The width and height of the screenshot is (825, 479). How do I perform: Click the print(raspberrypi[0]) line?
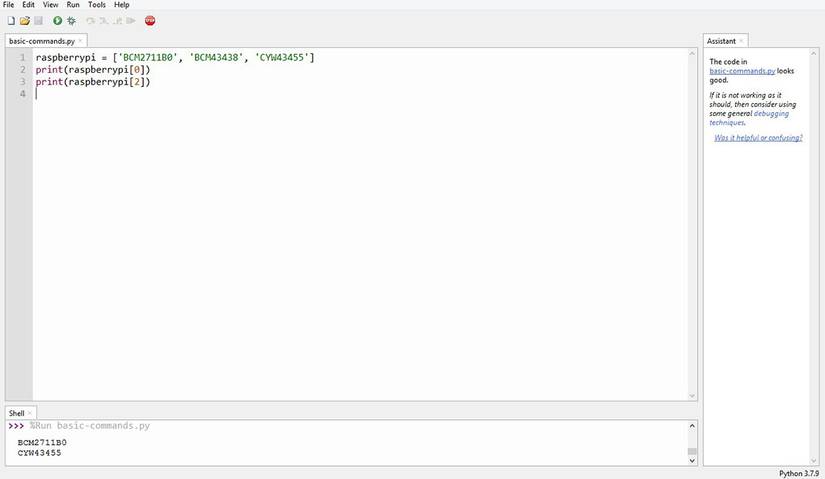[x=93, y=69]
